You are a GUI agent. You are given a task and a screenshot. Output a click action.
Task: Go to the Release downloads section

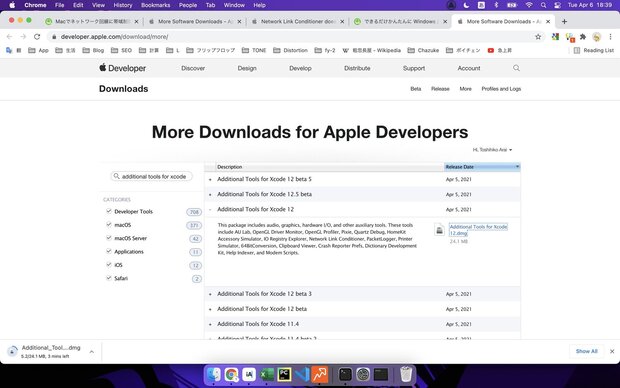point(440,89)
